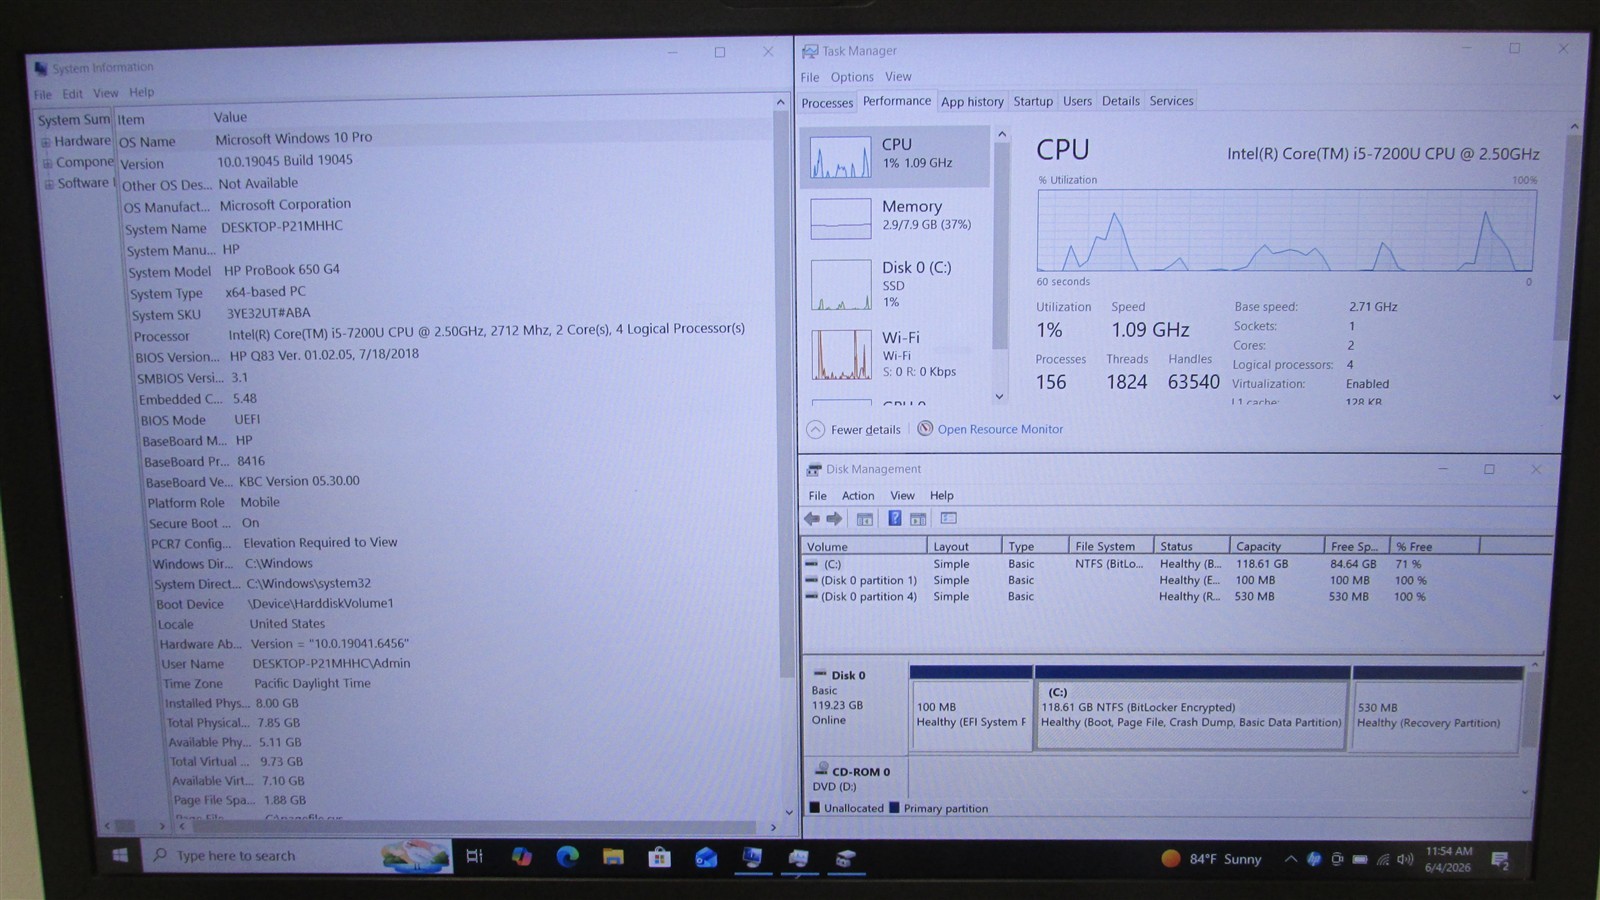Open the notification center icon
1600x900 pixels.
tap(1500, 860)
